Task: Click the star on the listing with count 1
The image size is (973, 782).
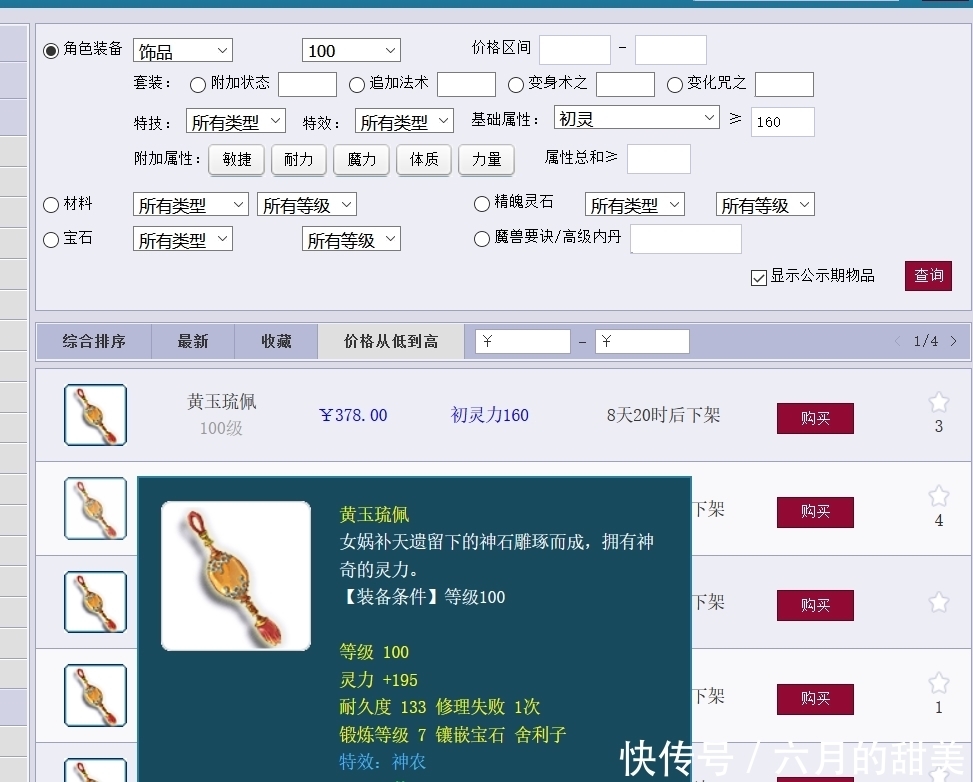Action: click(938, 683)
